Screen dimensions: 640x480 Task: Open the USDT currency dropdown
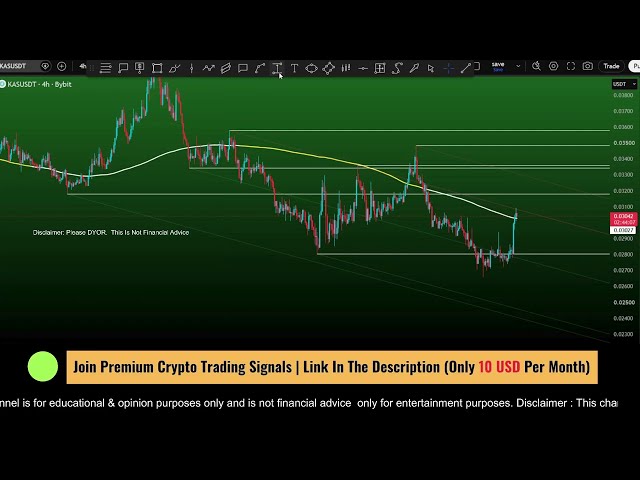(x=624, y=84)
